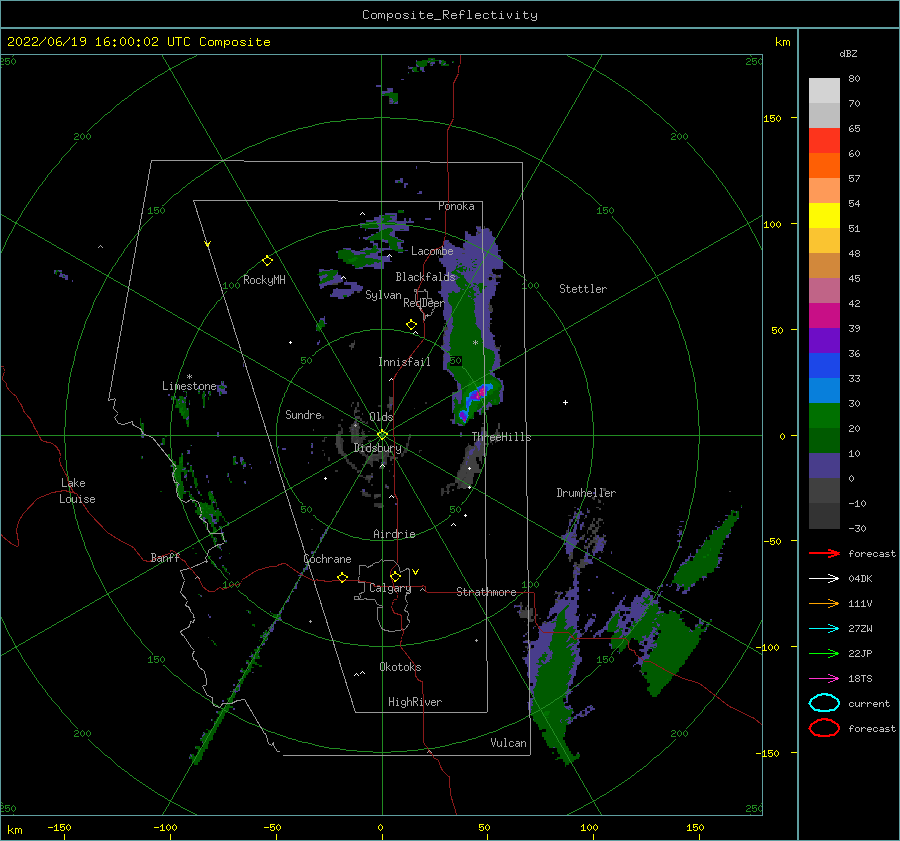The image size is (900, 841).
Task: Select the yellow 54-51 dBZ color band
Action: click(x=824, y=216)
